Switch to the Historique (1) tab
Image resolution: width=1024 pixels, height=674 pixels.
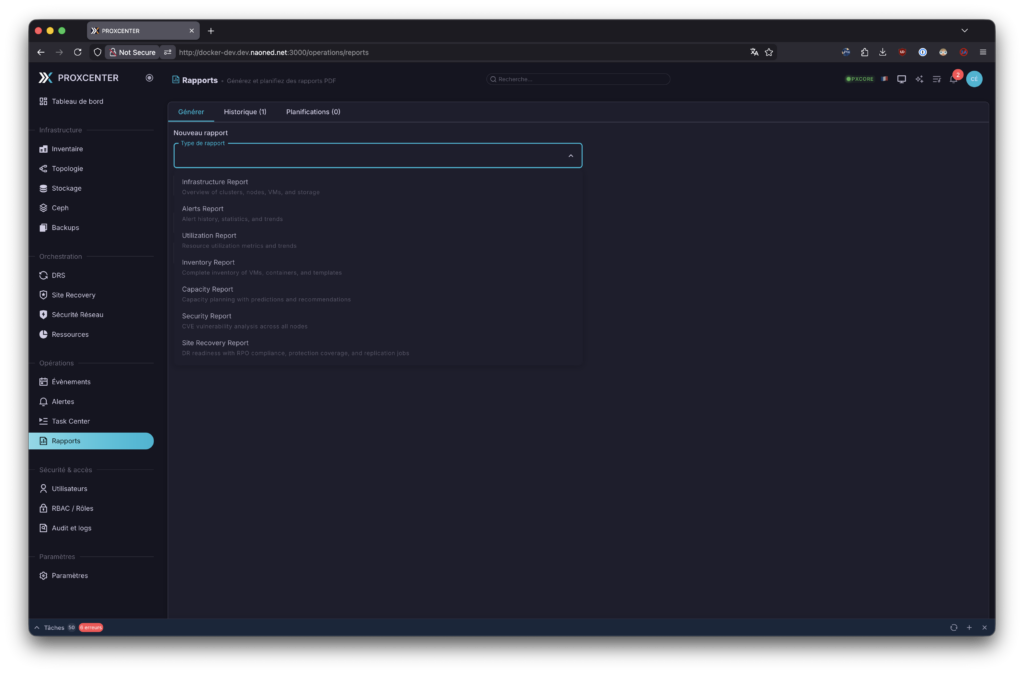245,112
